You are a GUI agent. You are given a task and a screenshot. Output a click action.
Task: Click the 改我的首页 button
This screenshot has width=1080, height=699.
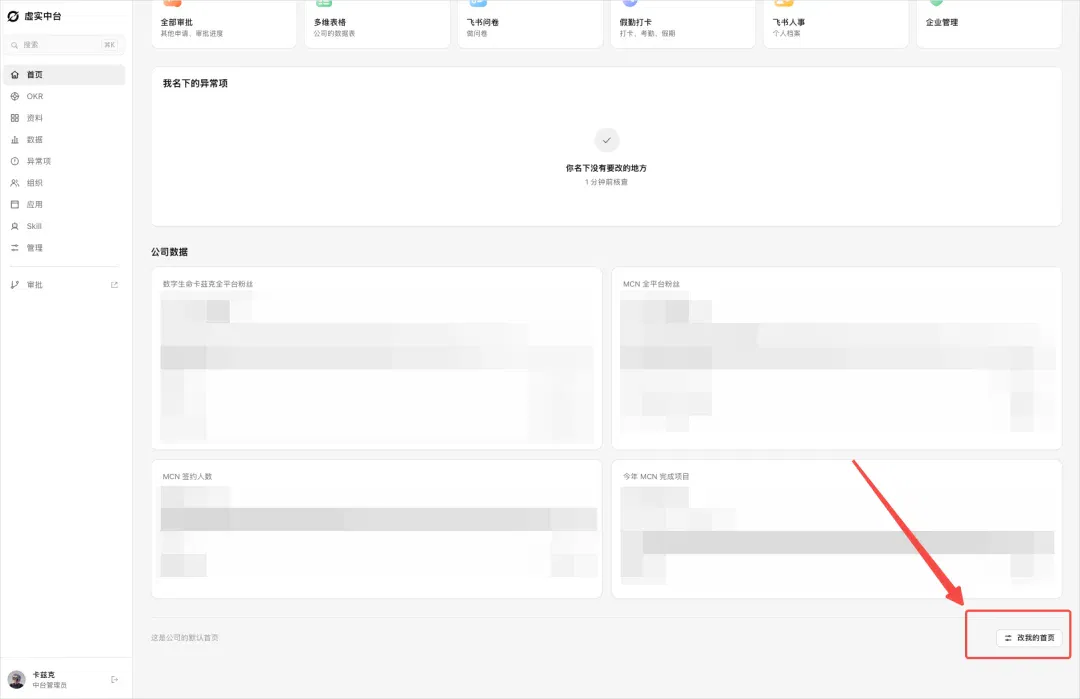(1028, 638)
